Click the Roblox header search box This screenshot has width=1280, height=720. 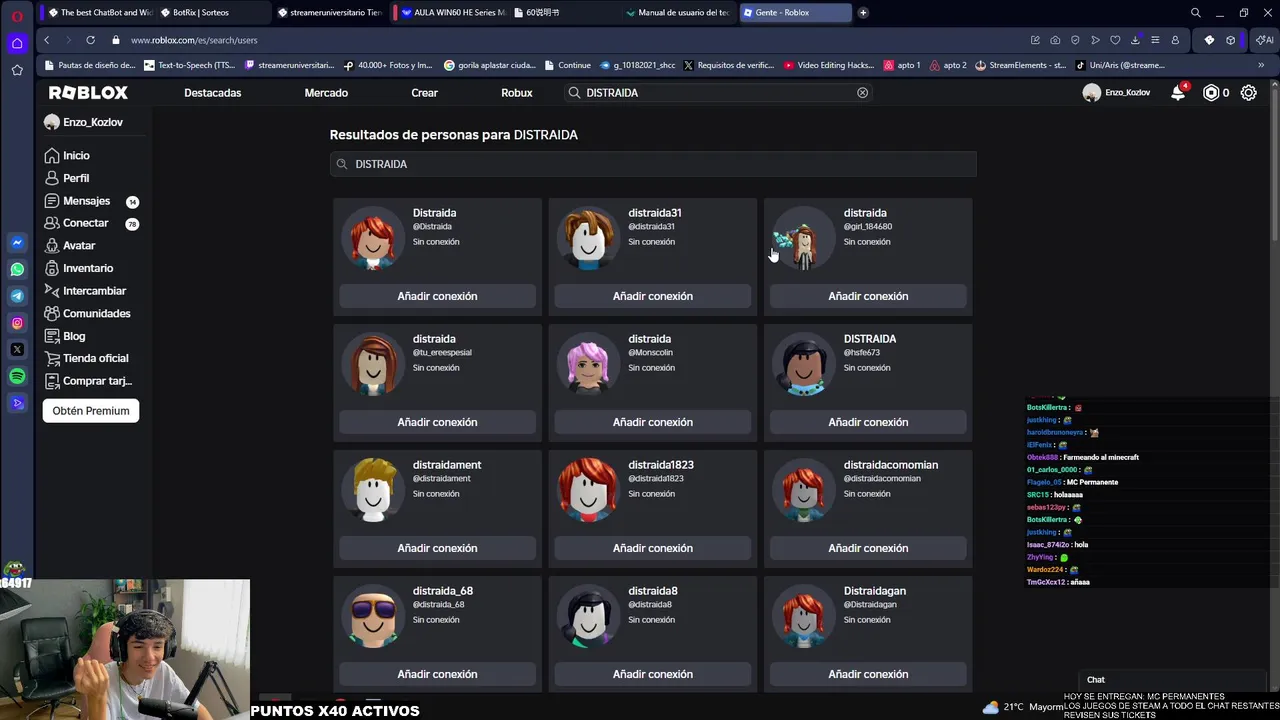pyautogui.click(x=717, y=93)
